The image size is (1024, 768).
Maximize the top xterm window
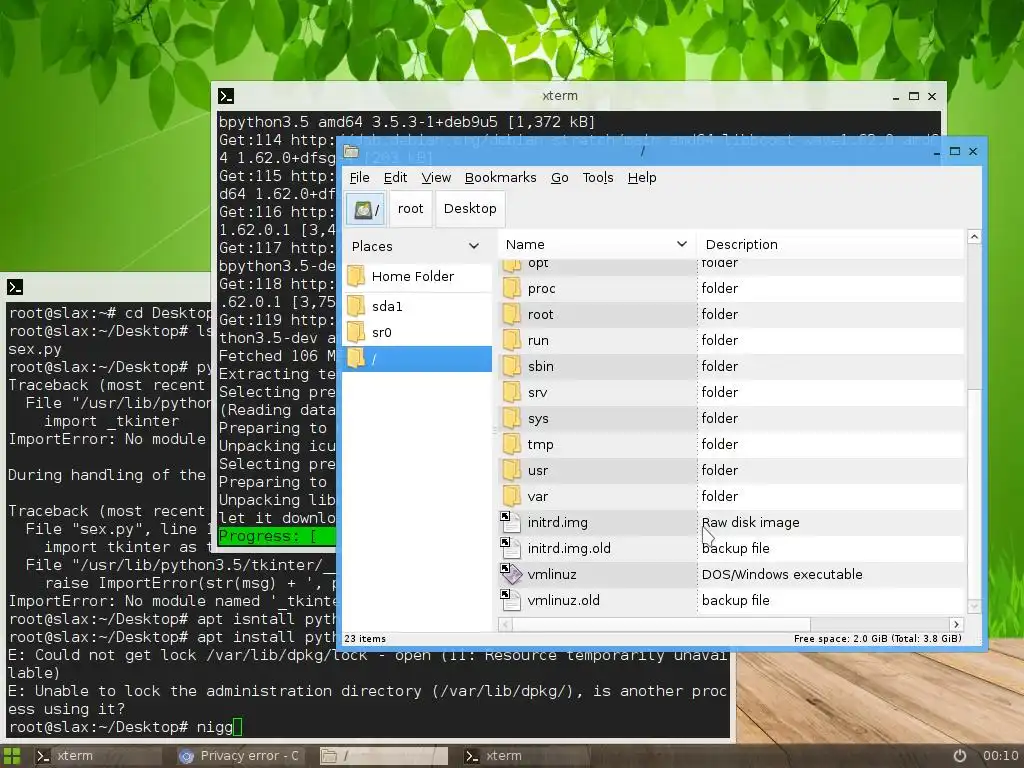coord(914,96)
